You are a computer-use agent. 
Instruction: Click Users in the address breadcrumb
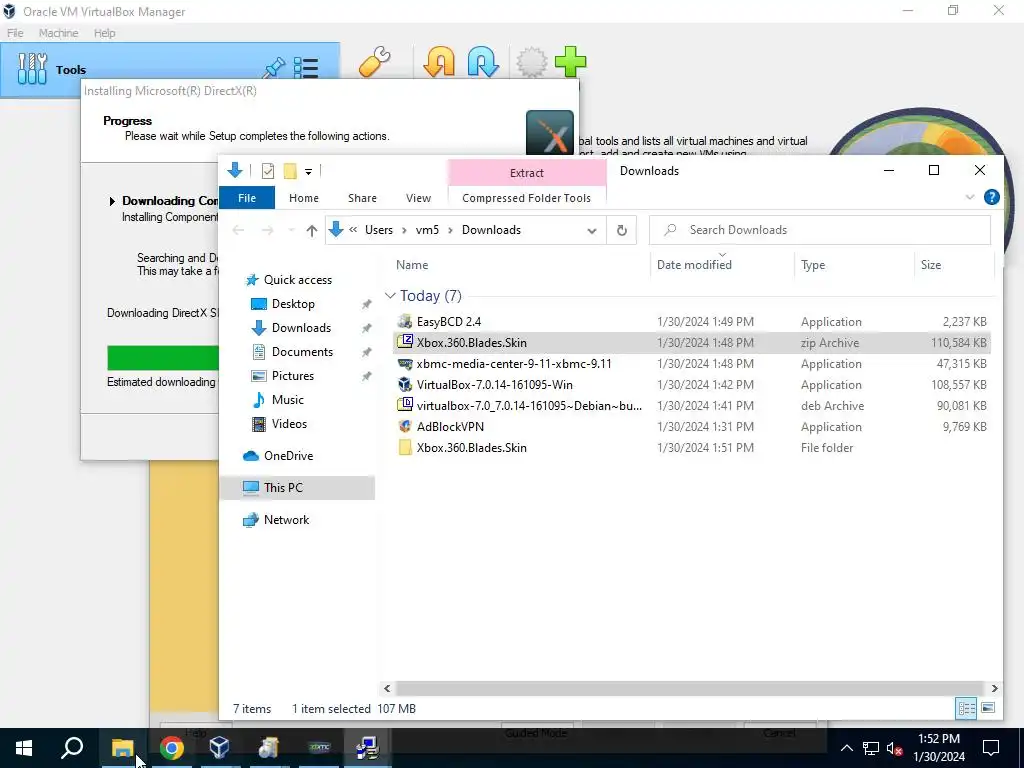pyautogui.click(x=379, y=230)
